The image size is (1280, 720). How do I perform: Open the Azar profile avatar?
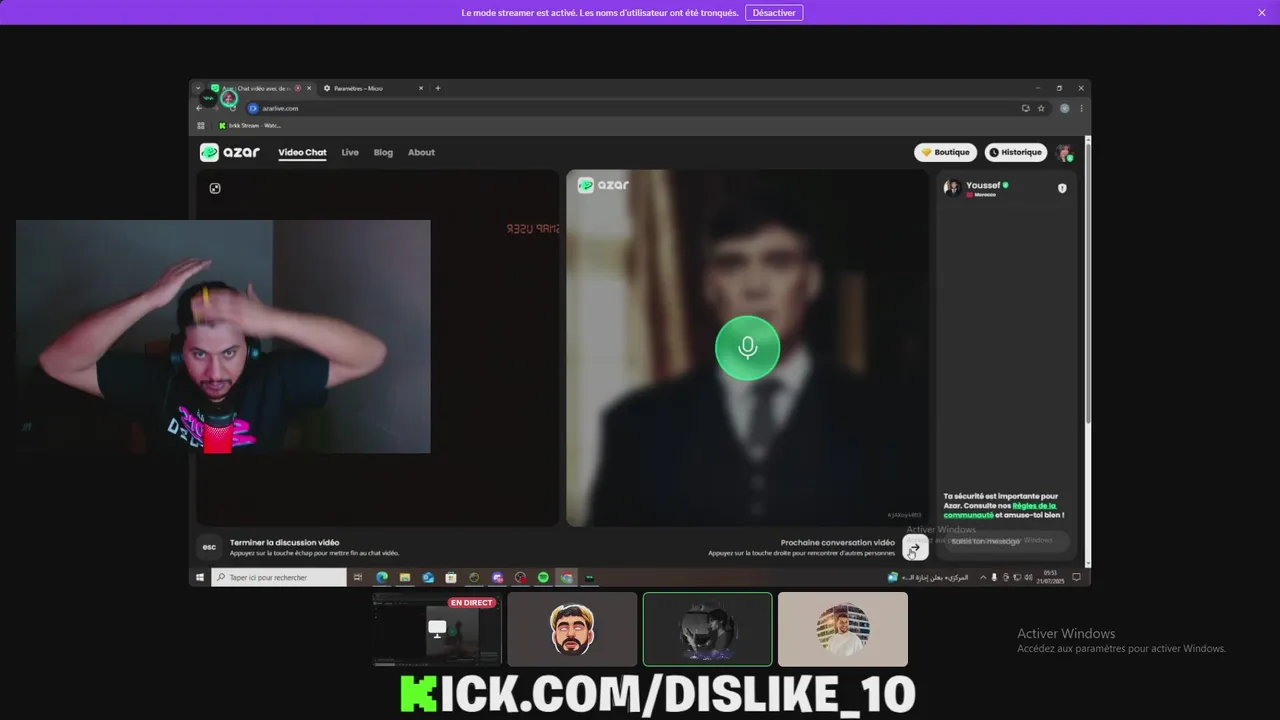pos(1064,152)
